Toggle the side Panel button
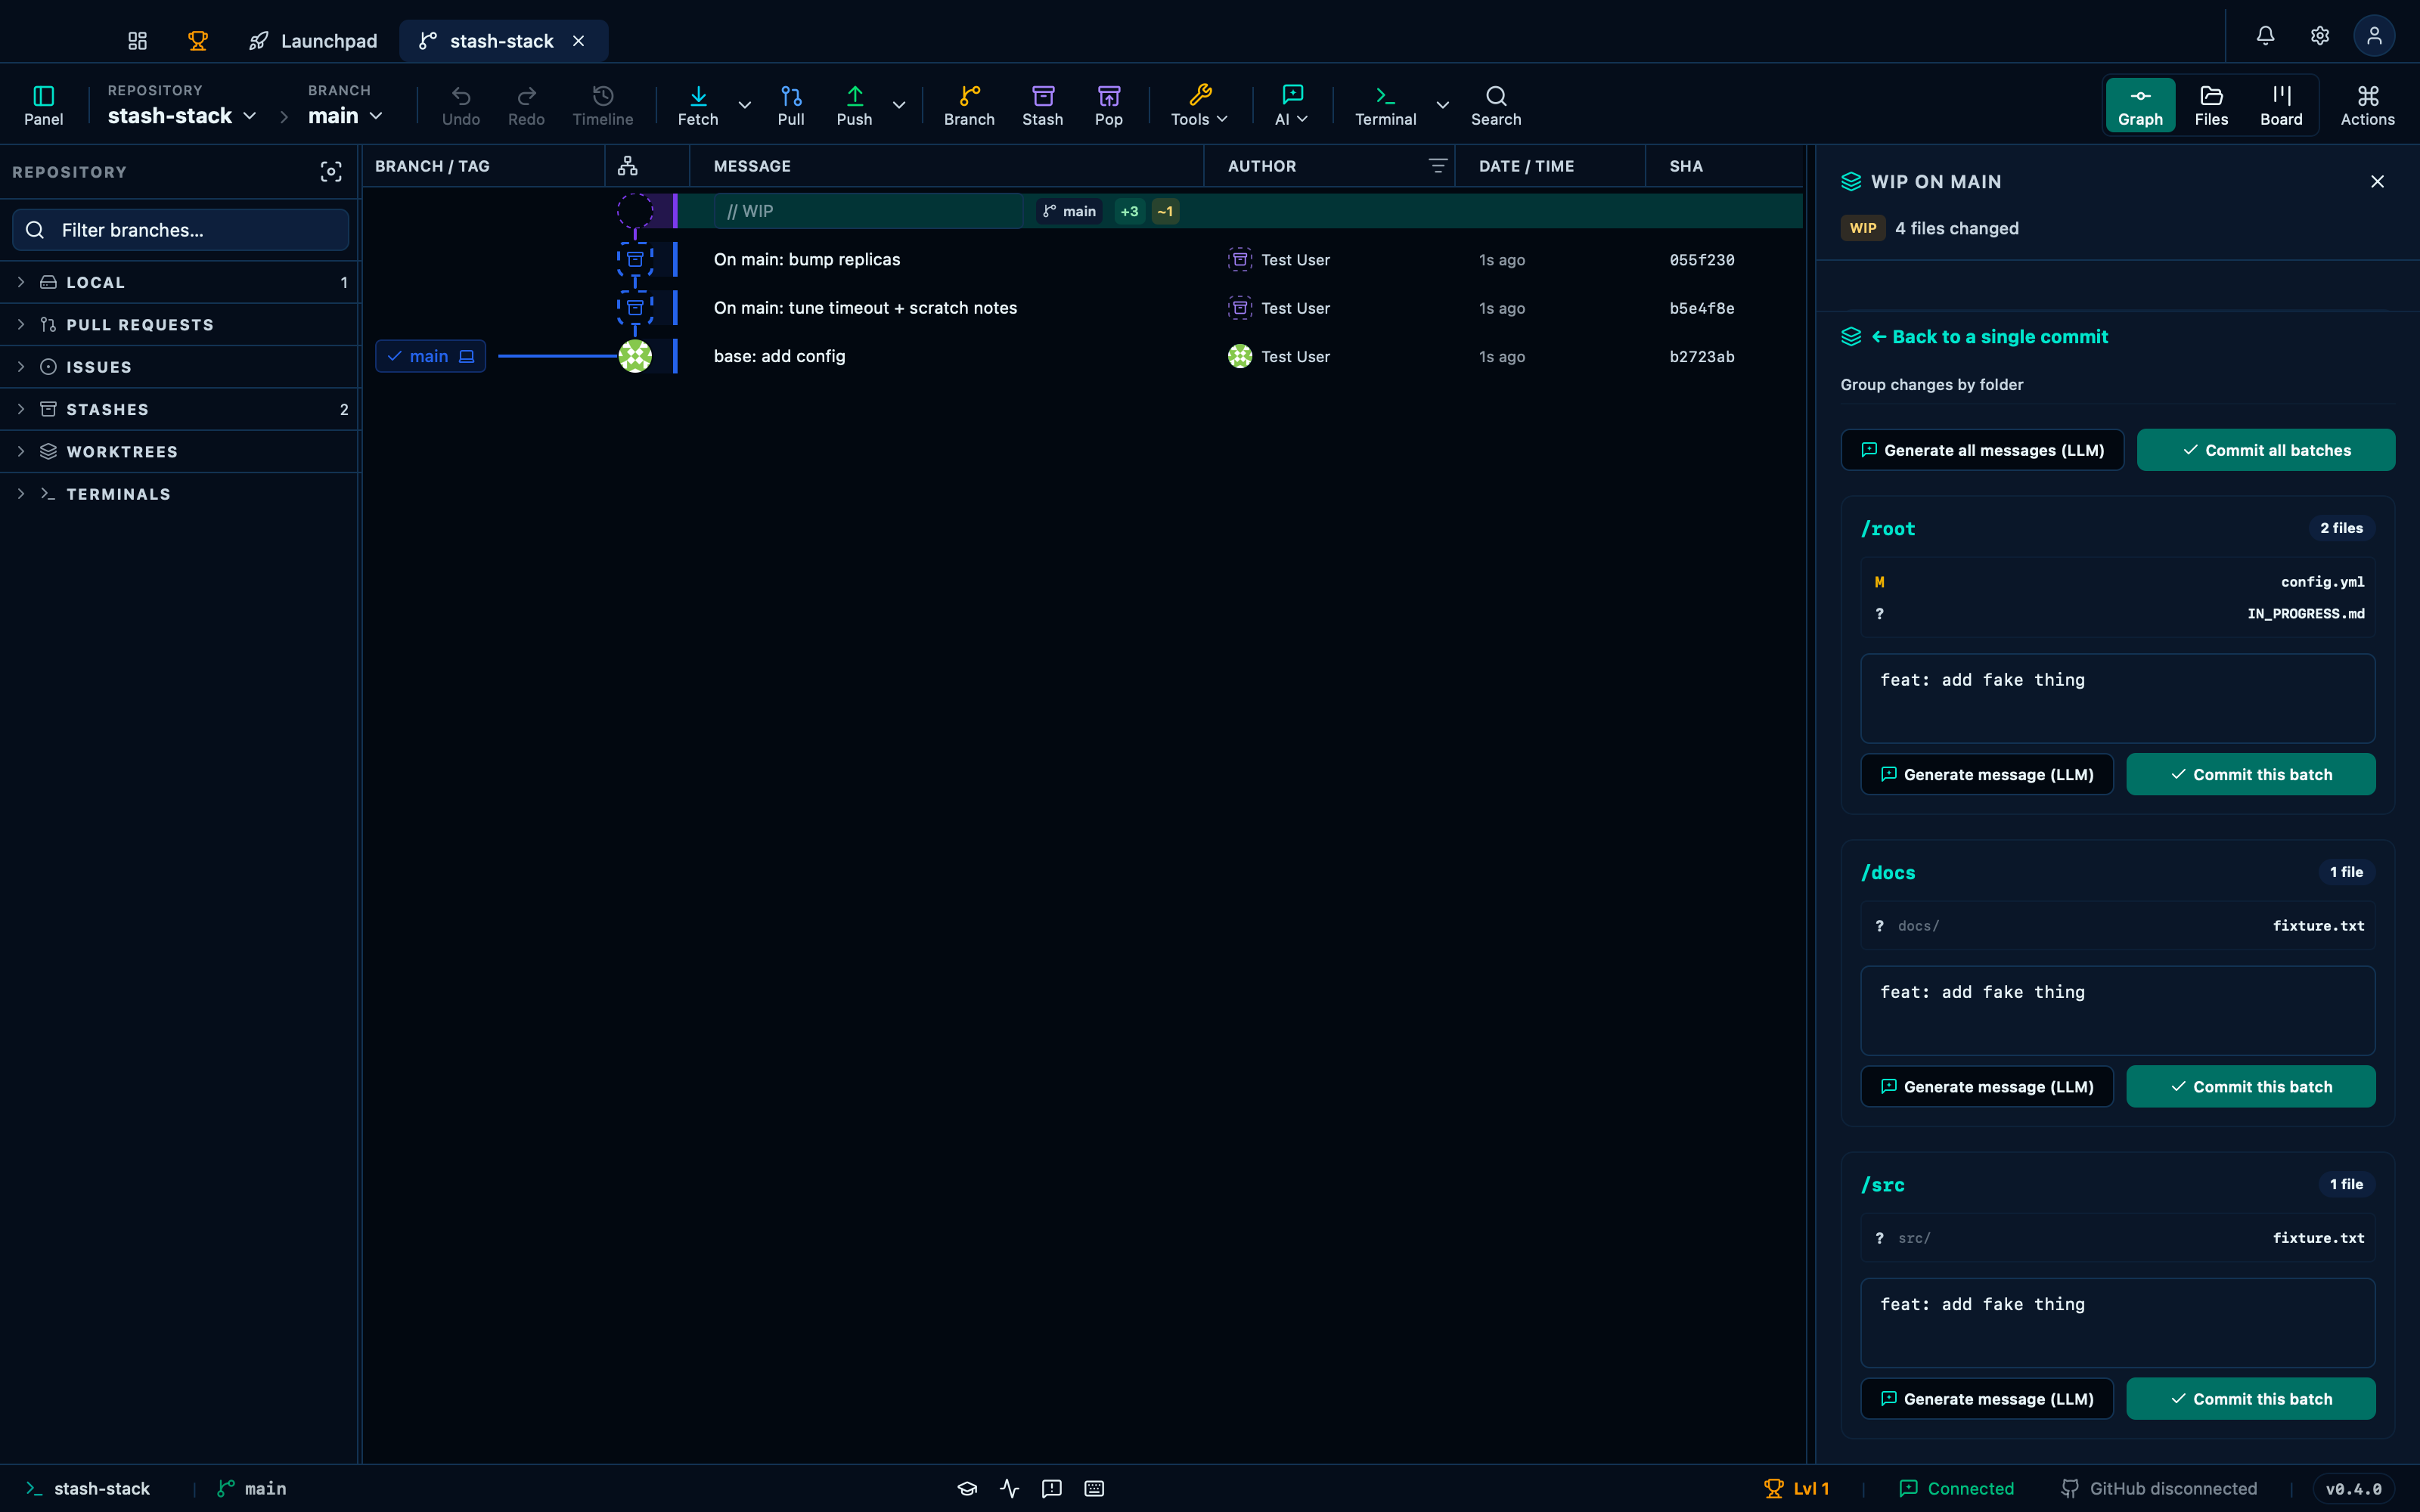Image resolution: width=2420 pixels, height=1512 pixels. pyautogui.click(x=44, y=105)
